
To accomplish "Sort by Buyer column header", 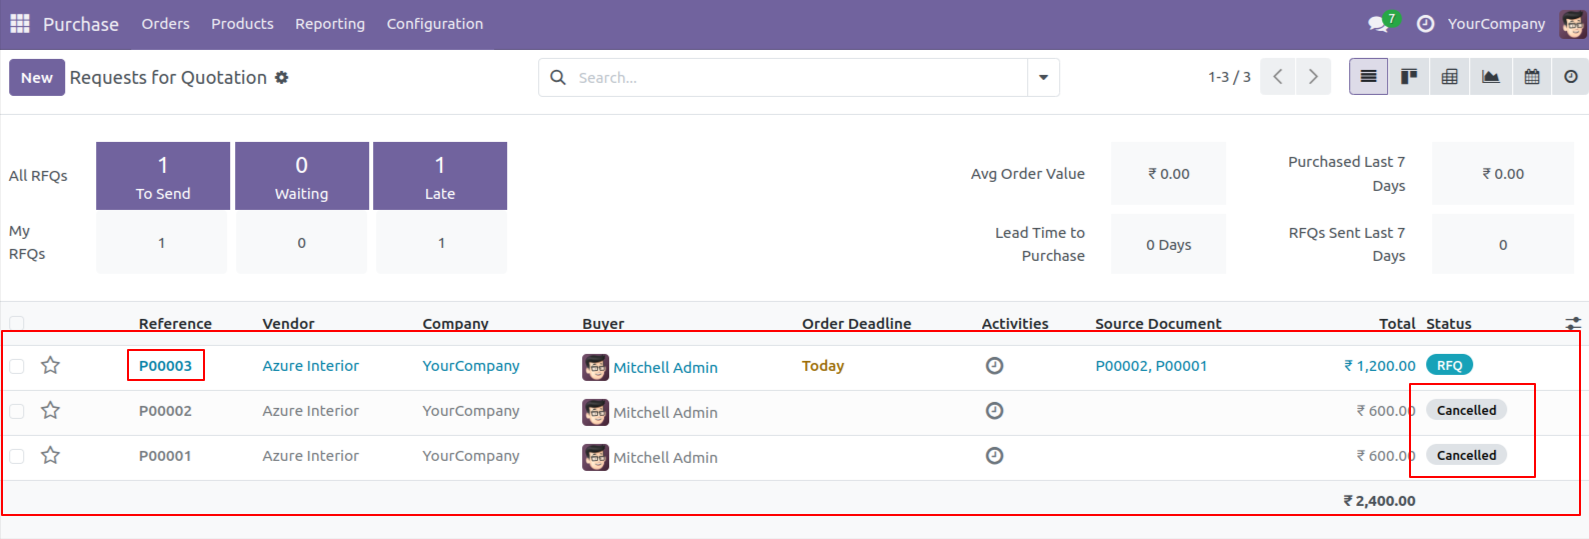I will coord(603,323).
